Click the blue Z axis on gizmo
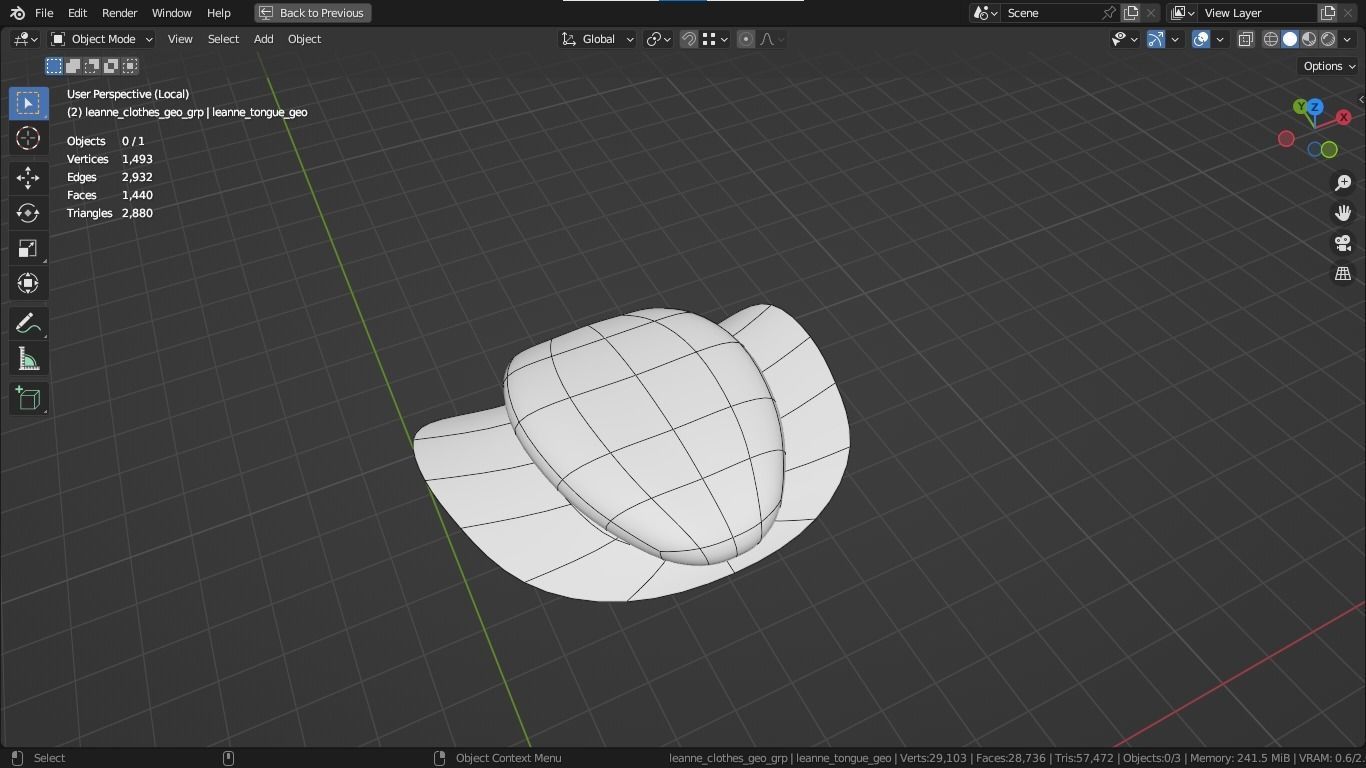Screen dimensions: 1366x768 (1314, 106)
